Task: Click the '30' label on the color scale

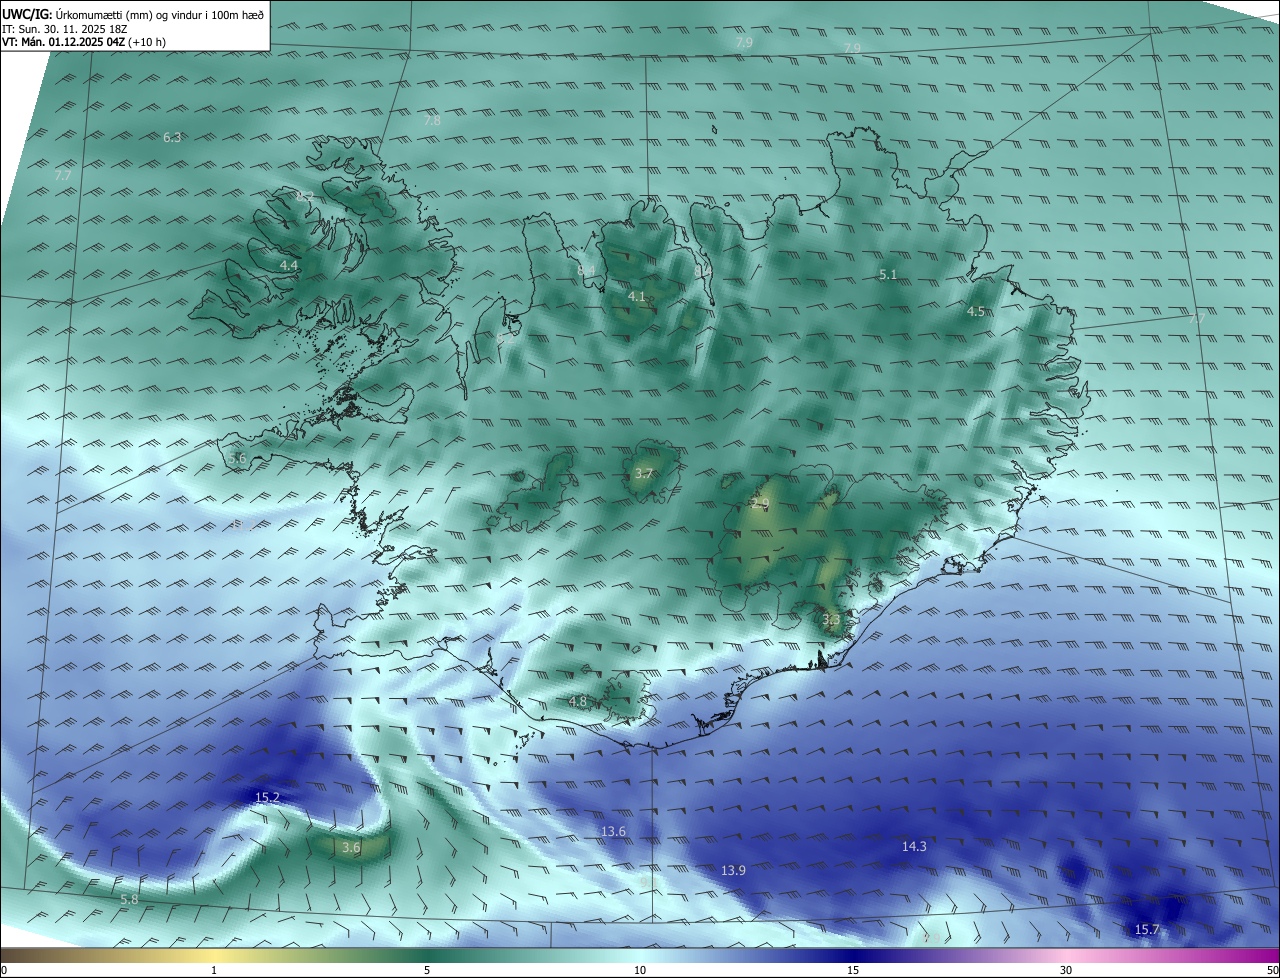Action: tap(1066, 971)
